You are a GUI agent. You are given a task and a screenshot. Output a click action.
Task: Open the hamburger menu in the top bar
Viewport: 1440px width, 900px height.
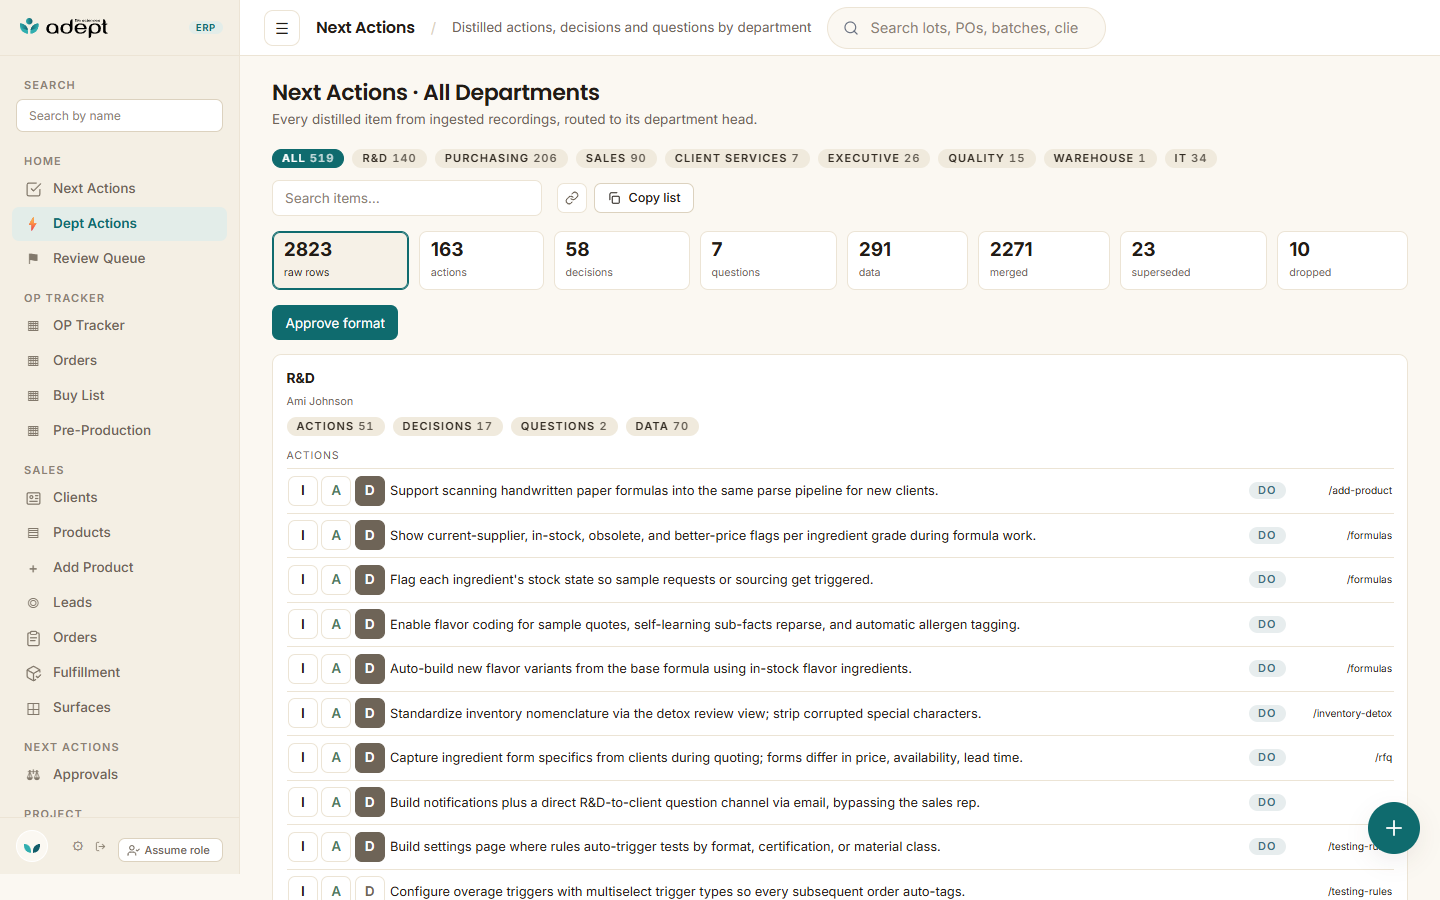coord(282,28)
